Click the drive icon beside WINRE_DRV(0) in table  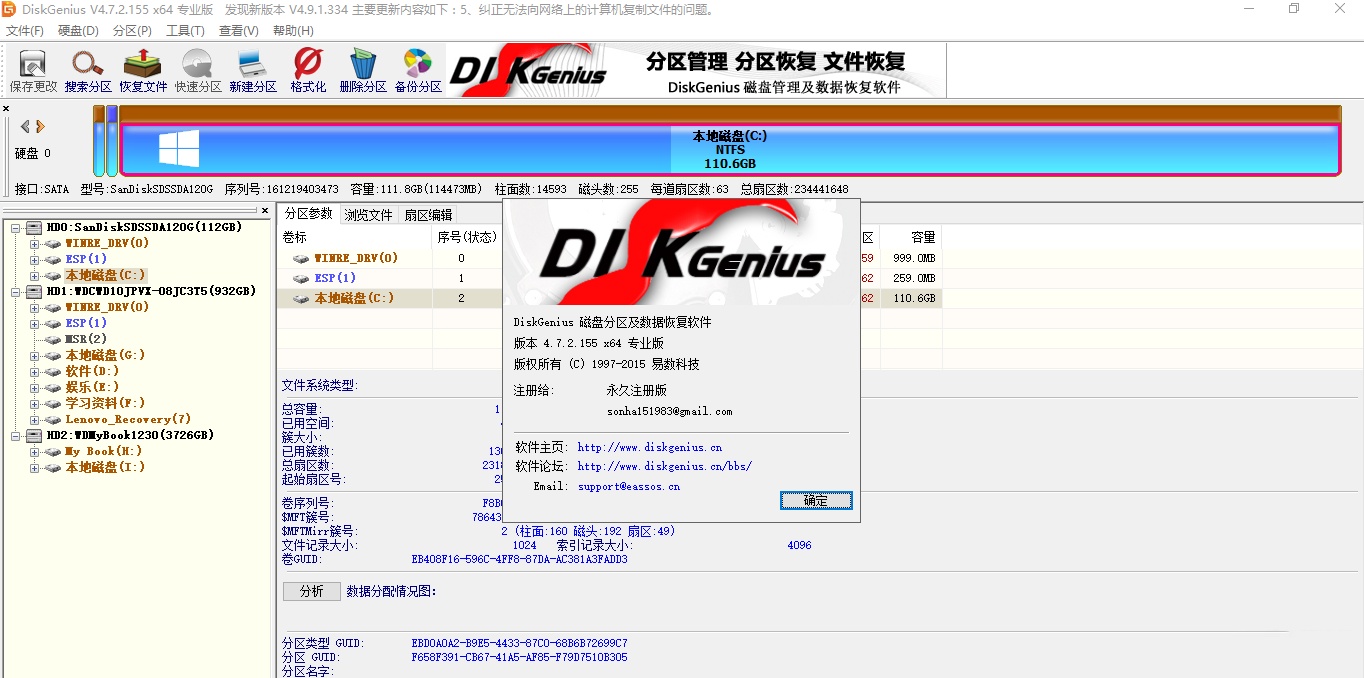point(301,258)
